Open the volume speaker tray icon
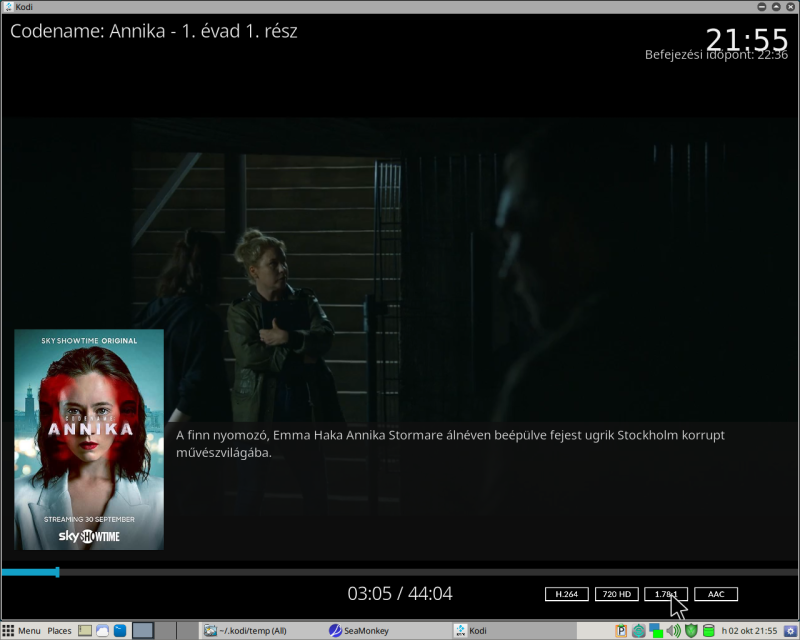This screenshot has width=800, height=640. [x=673, y=631]
